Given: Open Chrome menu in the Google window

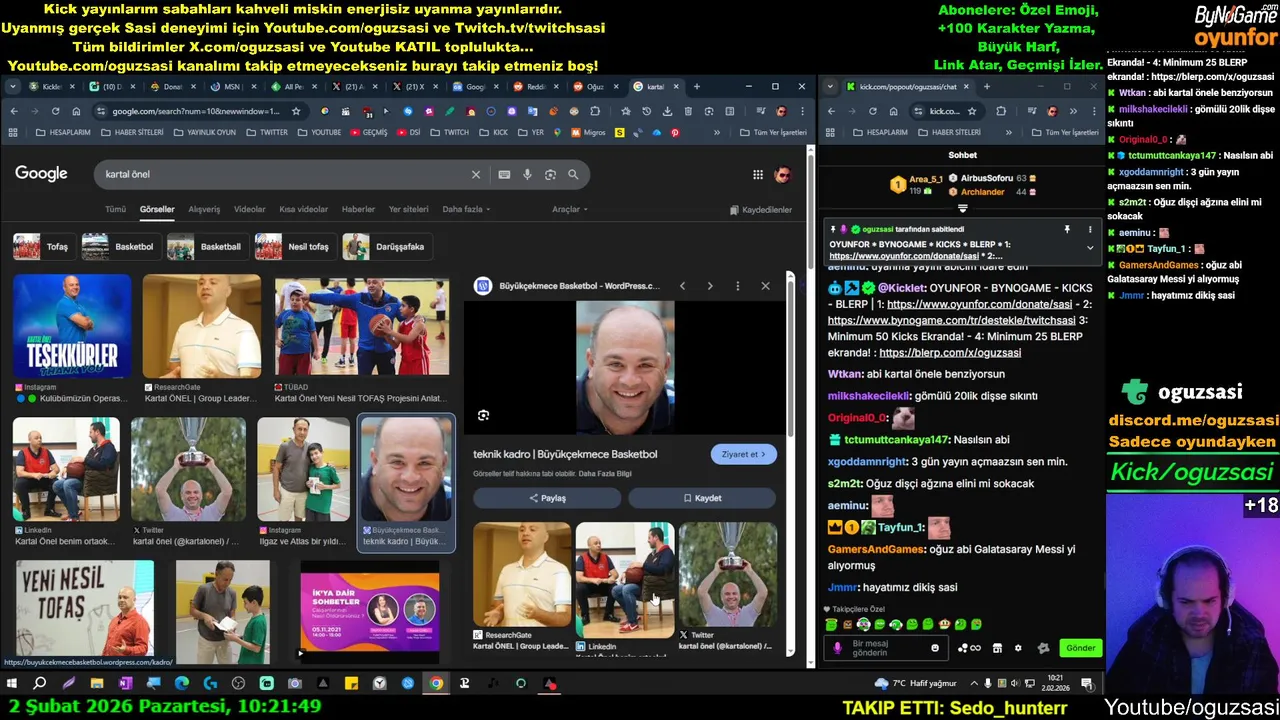Looking at the screenshot, I should click(x=801, y=111).
